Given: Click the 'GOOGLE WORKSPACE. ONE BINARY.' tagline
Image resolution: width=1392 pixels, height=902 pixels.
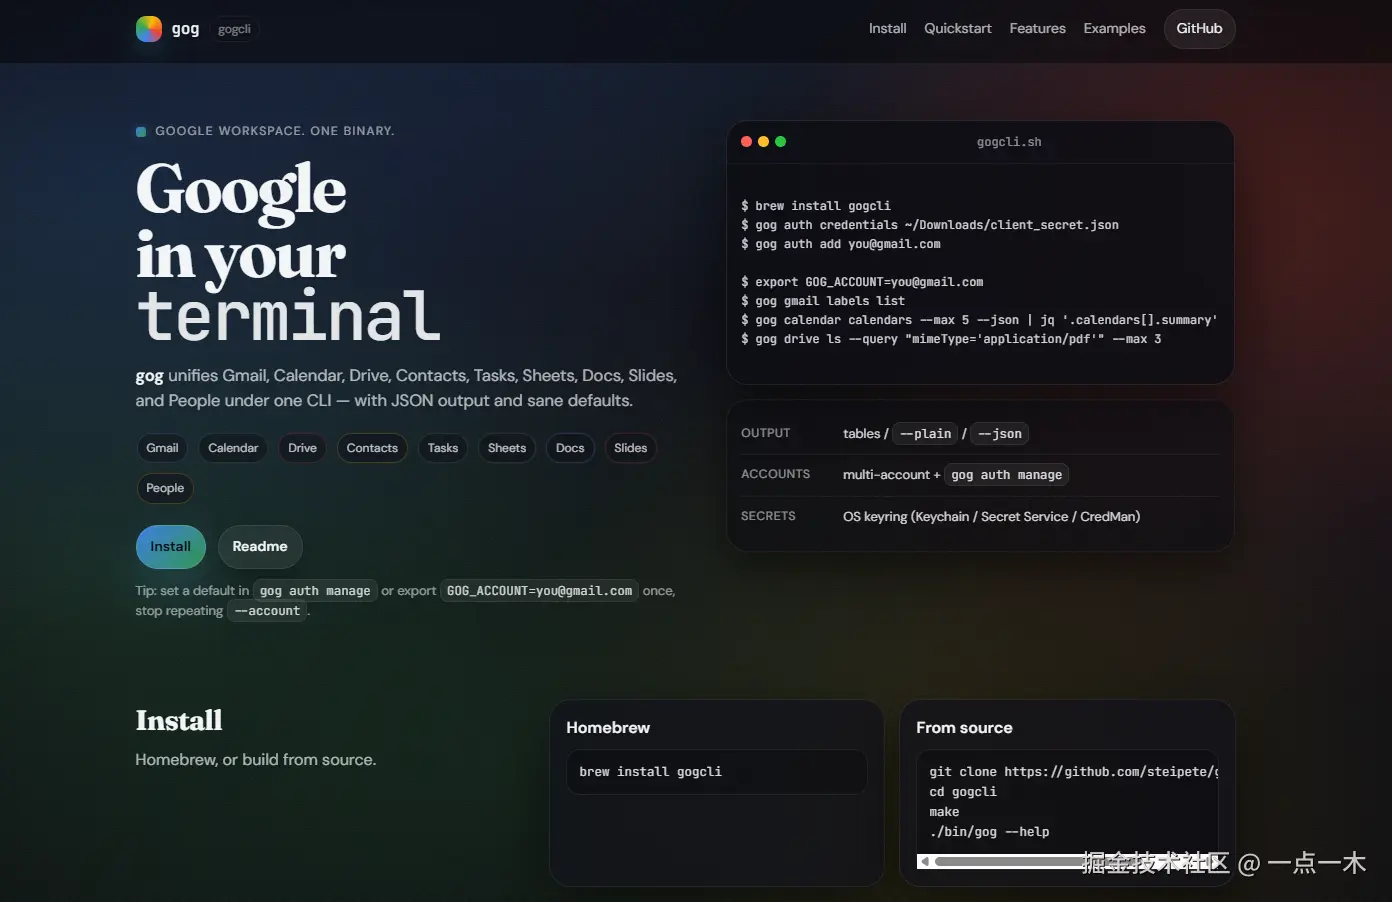Looking at the screenshot, I should (274, 131).
